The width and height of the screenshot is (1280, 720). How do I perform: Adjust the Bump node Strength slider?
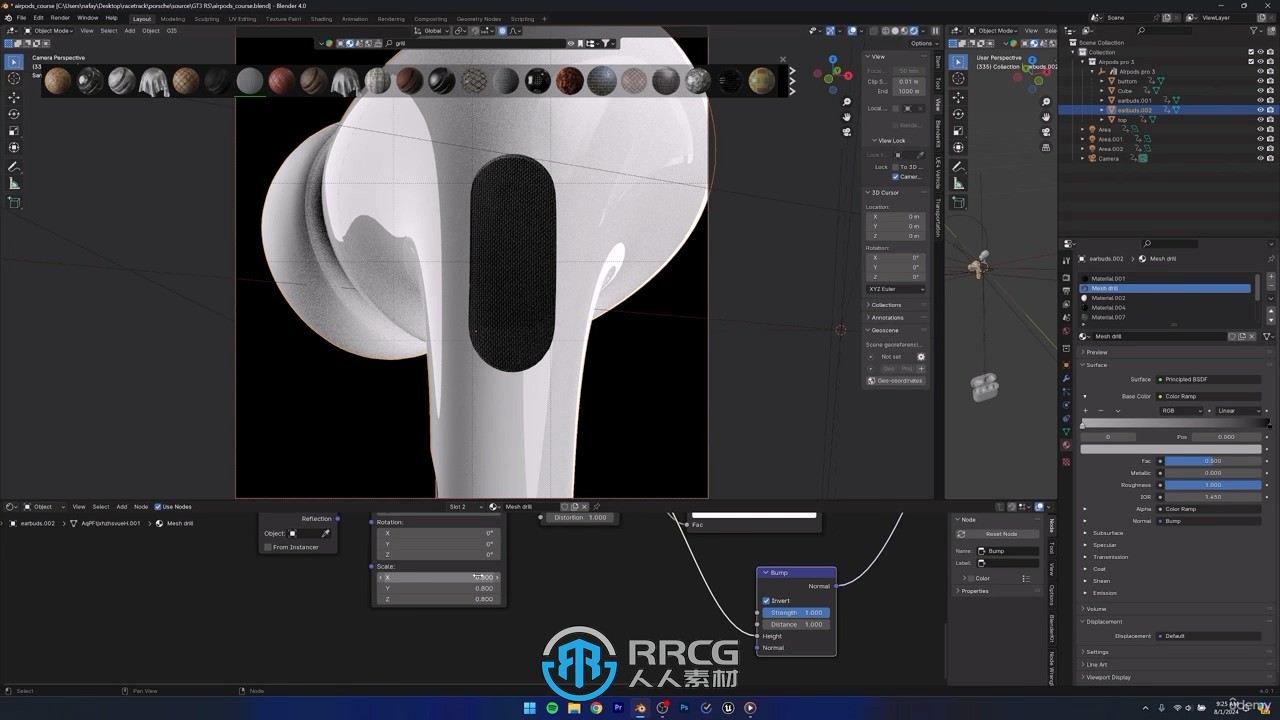(x=796, y=613)
